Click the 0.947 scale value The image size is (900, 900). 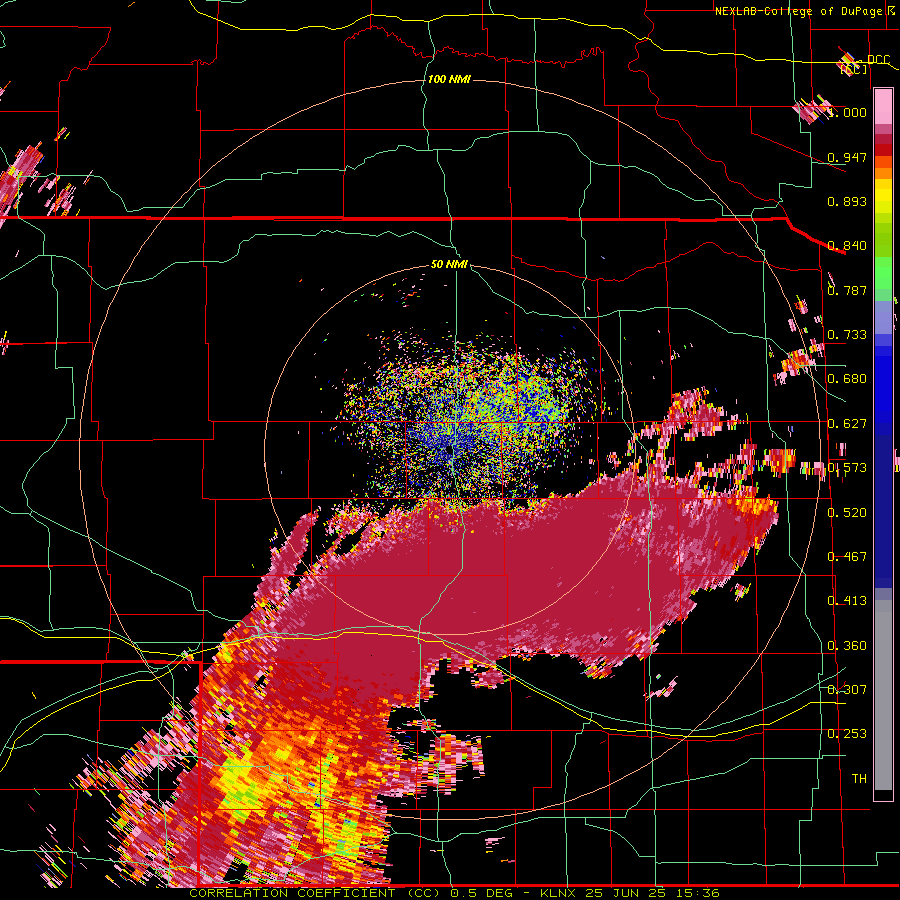(x=847, y=157)
